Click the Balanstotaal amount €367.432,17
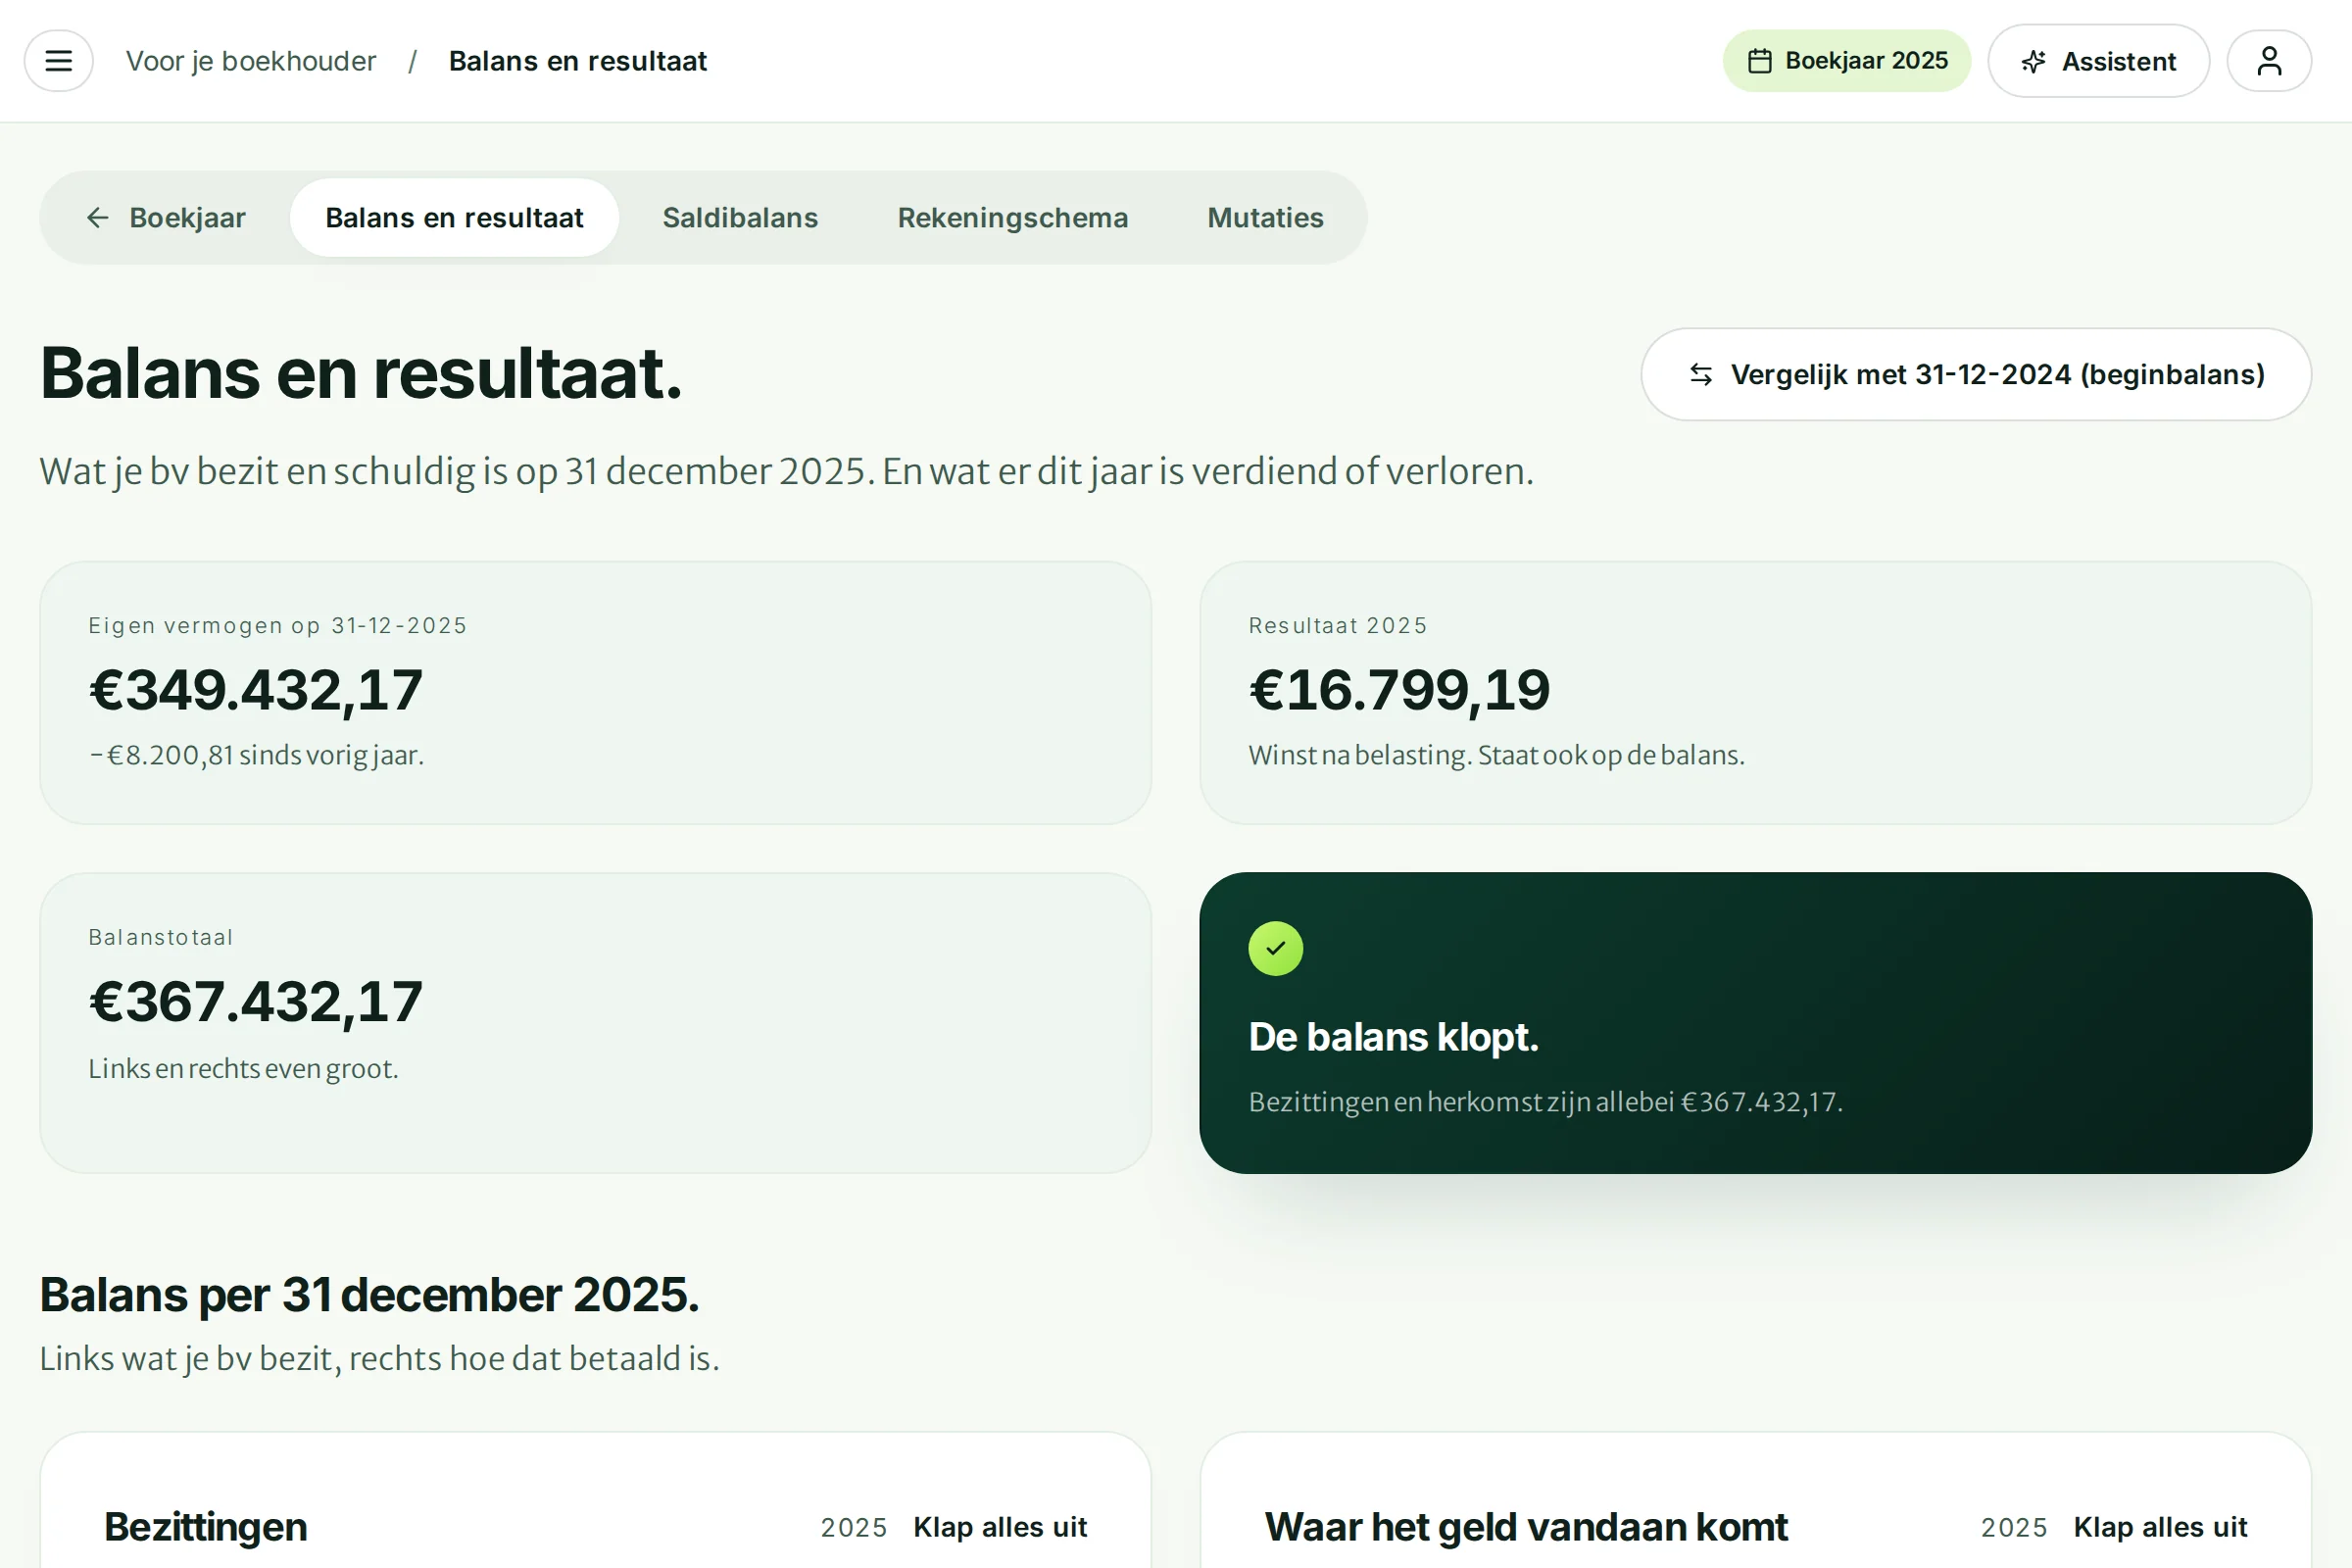2352x1568 pixels. click(x=256, y=1003)
